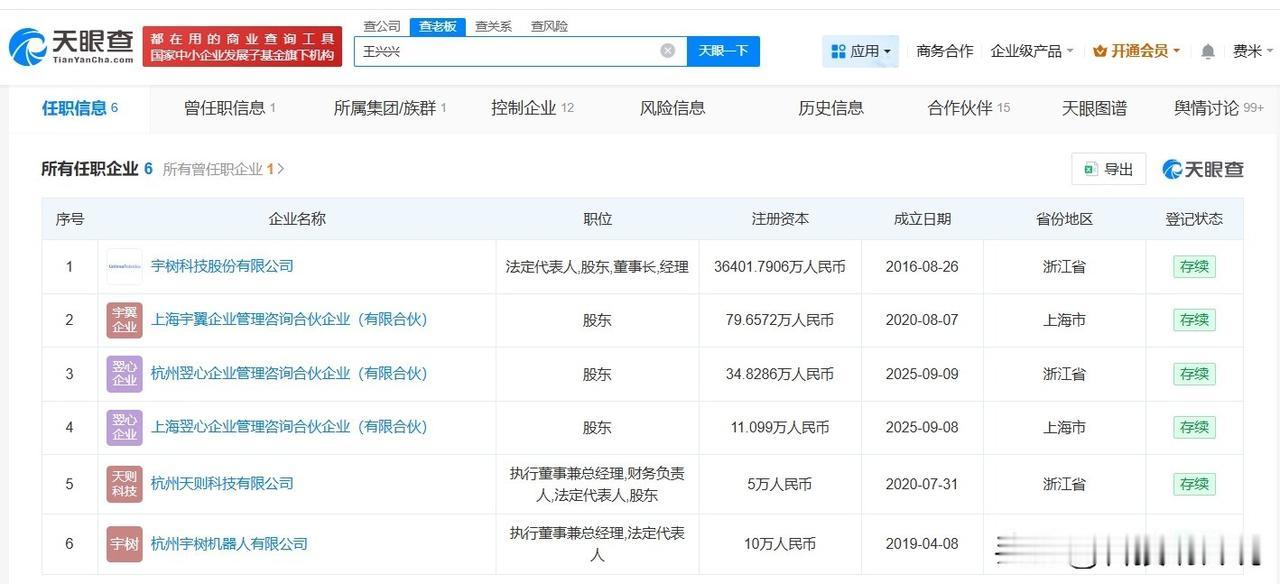Image resolution: width=1280 pixels, height=584 pixels.
Task: Click the 存续 status tag for 宇树科技
Action: (x=1194, y=267)
